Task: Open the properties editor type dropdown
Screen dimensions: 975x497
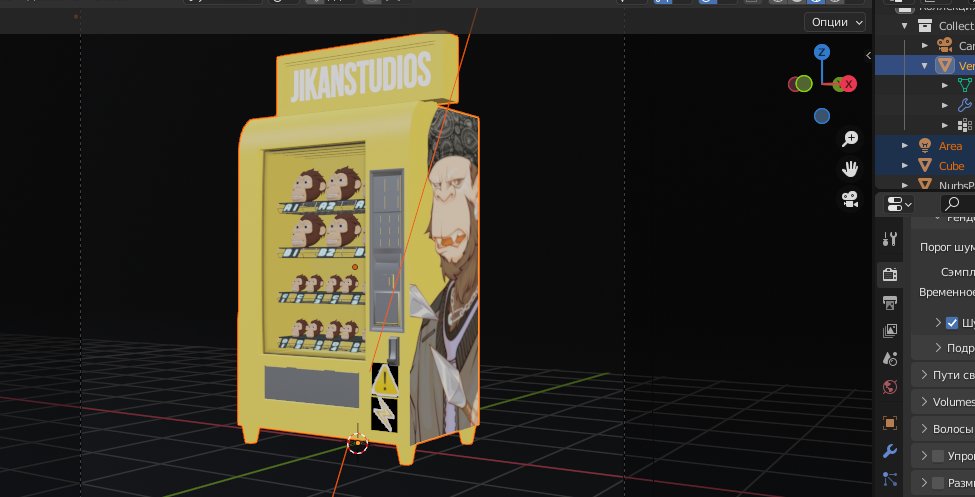Action: (899, 203)
